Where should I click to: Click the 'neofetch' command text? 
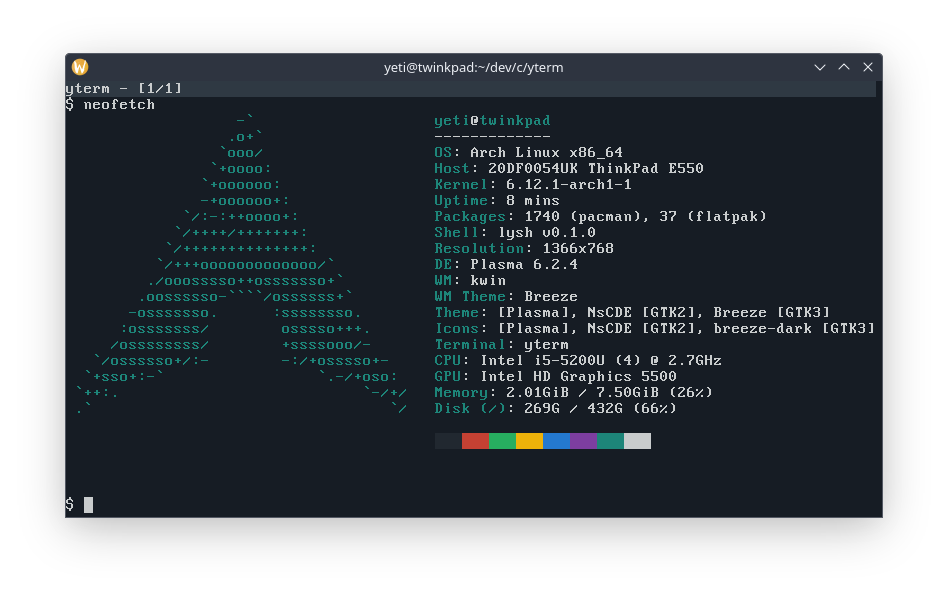pos(119,105)
